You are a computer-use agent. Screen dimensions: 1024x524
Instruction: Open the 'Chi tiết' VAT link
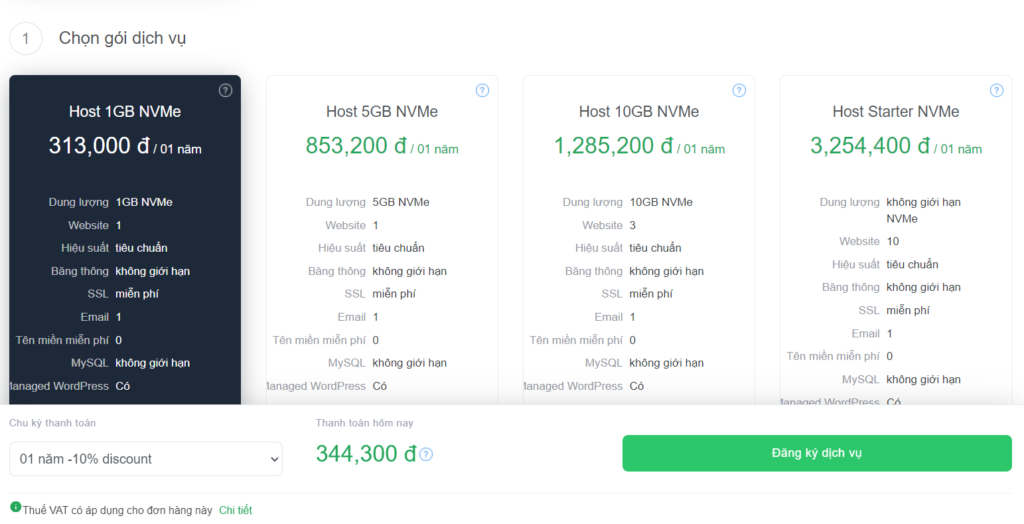pos(235,510)
